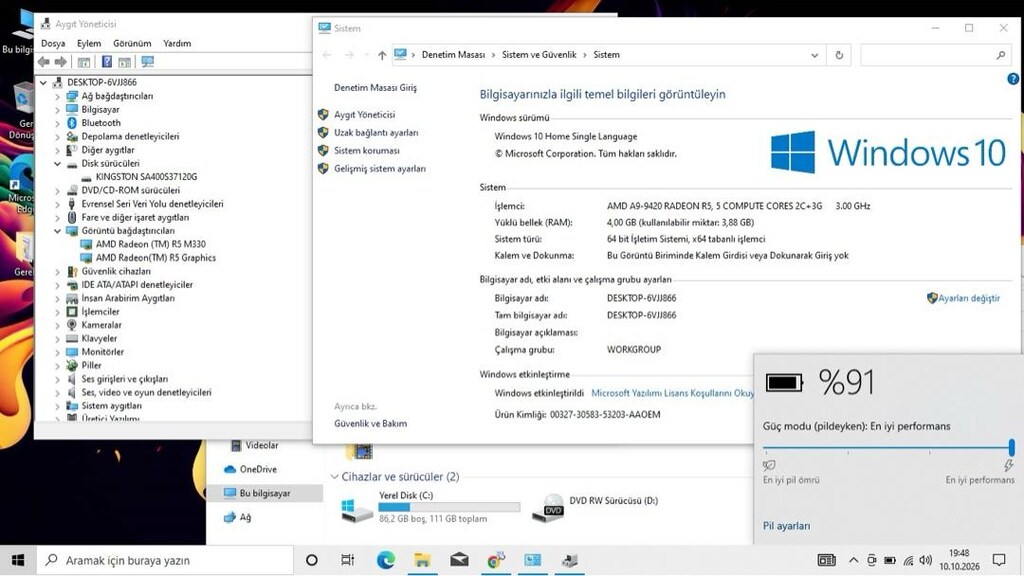Open the notification center icon
Viewport: 1024px width, 576px height.
pos(999,560)
